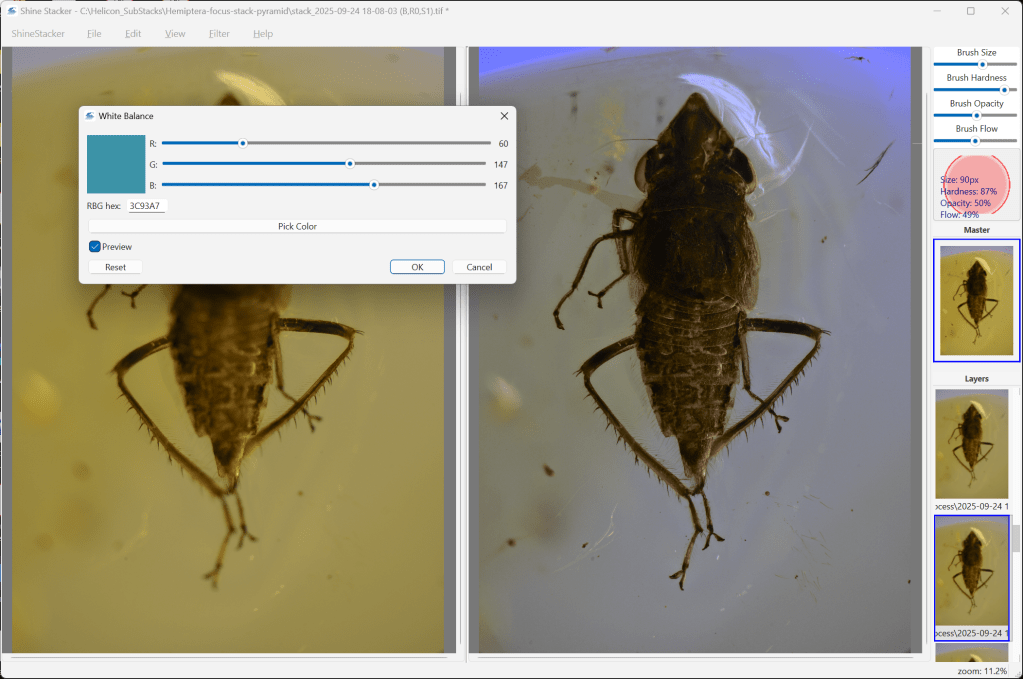Close the White Balance dialog
Image resolution: width=1023 pixels, height=679 pixels.
click(x=504, y=116)
